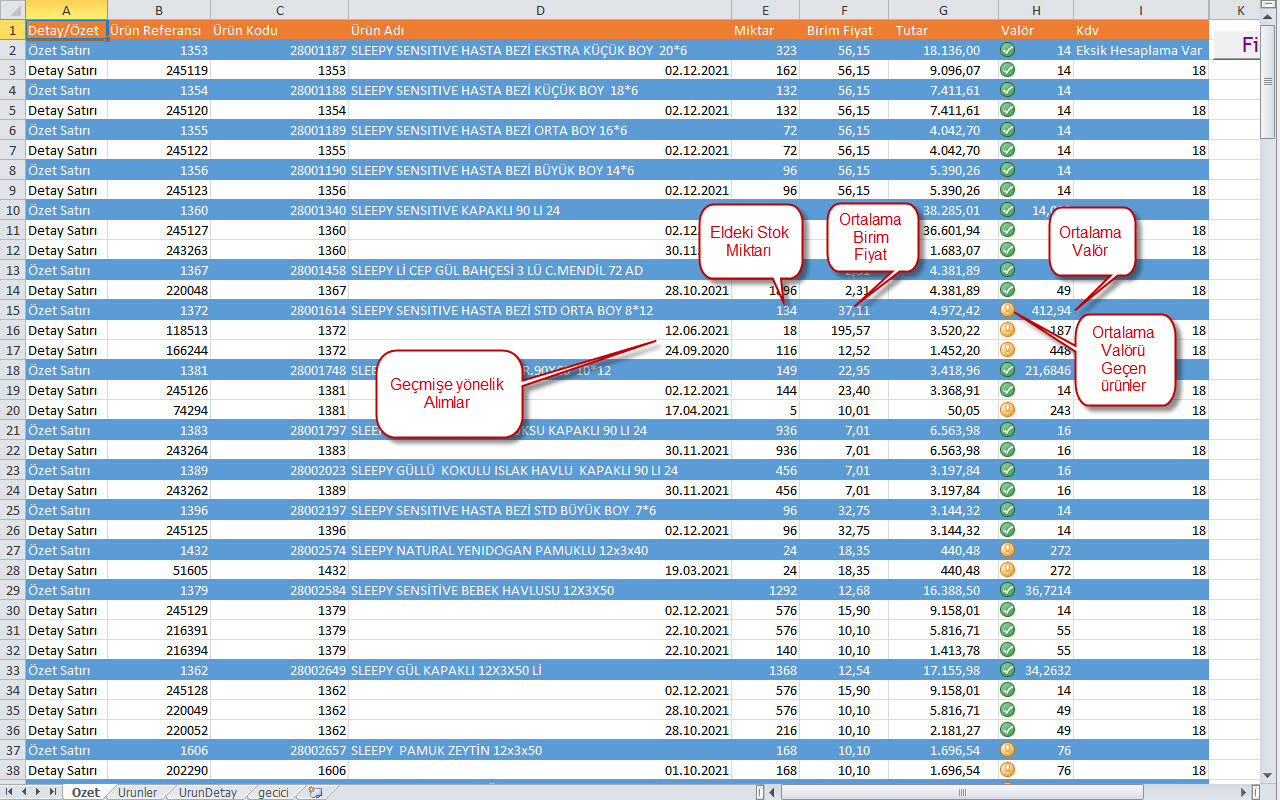Click the green check icon in row 26
This screenshot has width=1280, height=800.
click(x=1007, y=530)
